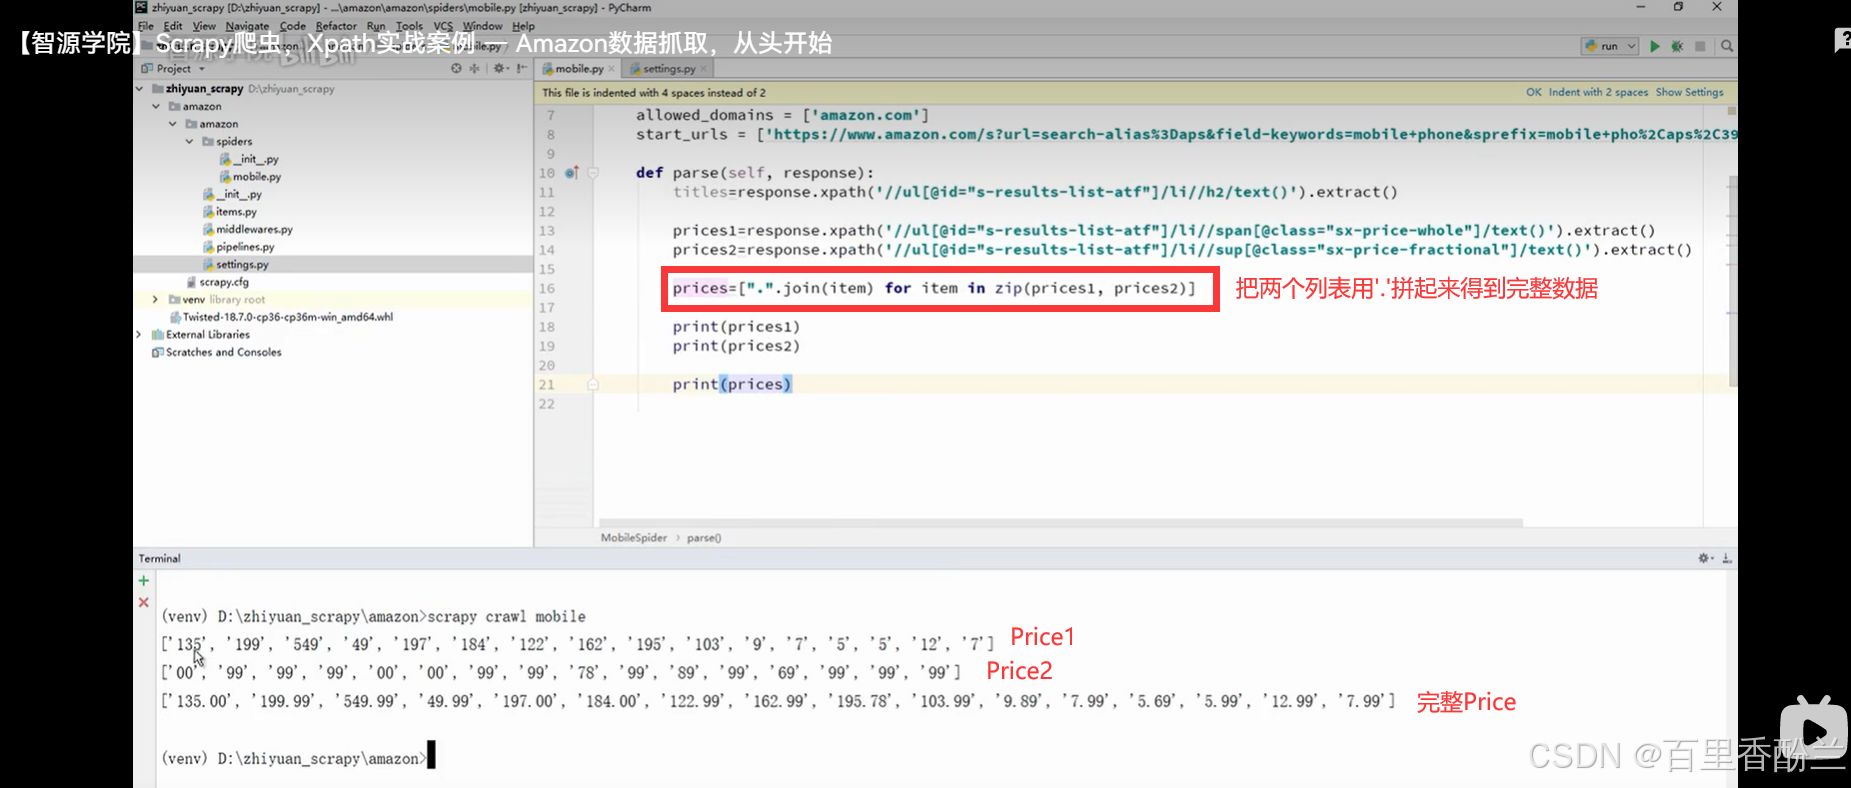Hide the Terminal panel with the minimize icon

point(1727,558)
